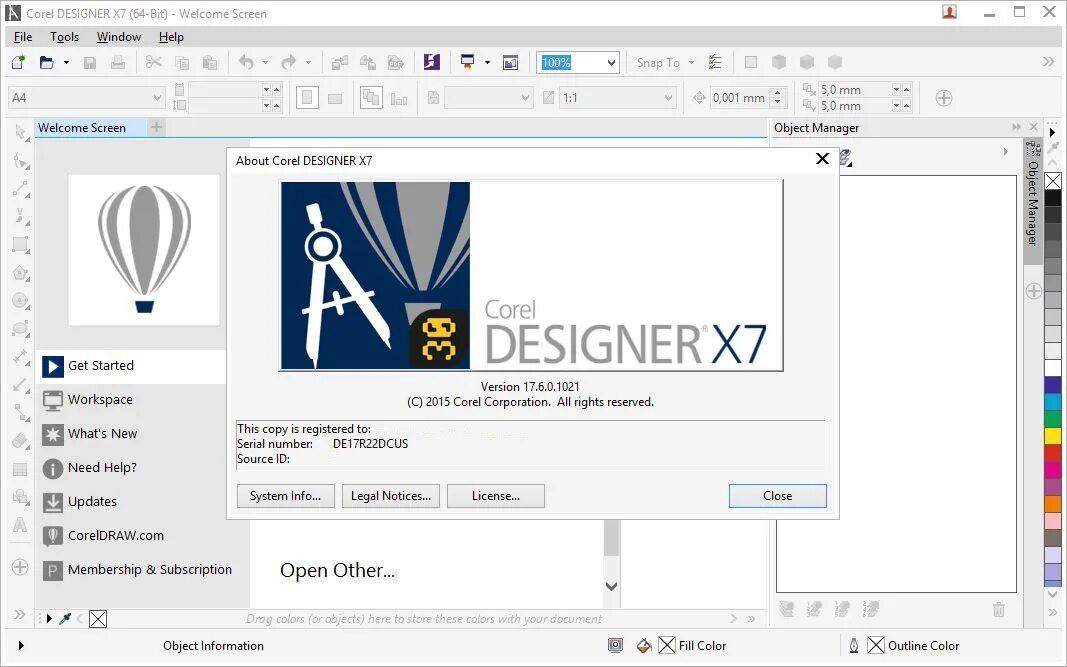
Task: Click the License... button
Action: click(495, 495)
